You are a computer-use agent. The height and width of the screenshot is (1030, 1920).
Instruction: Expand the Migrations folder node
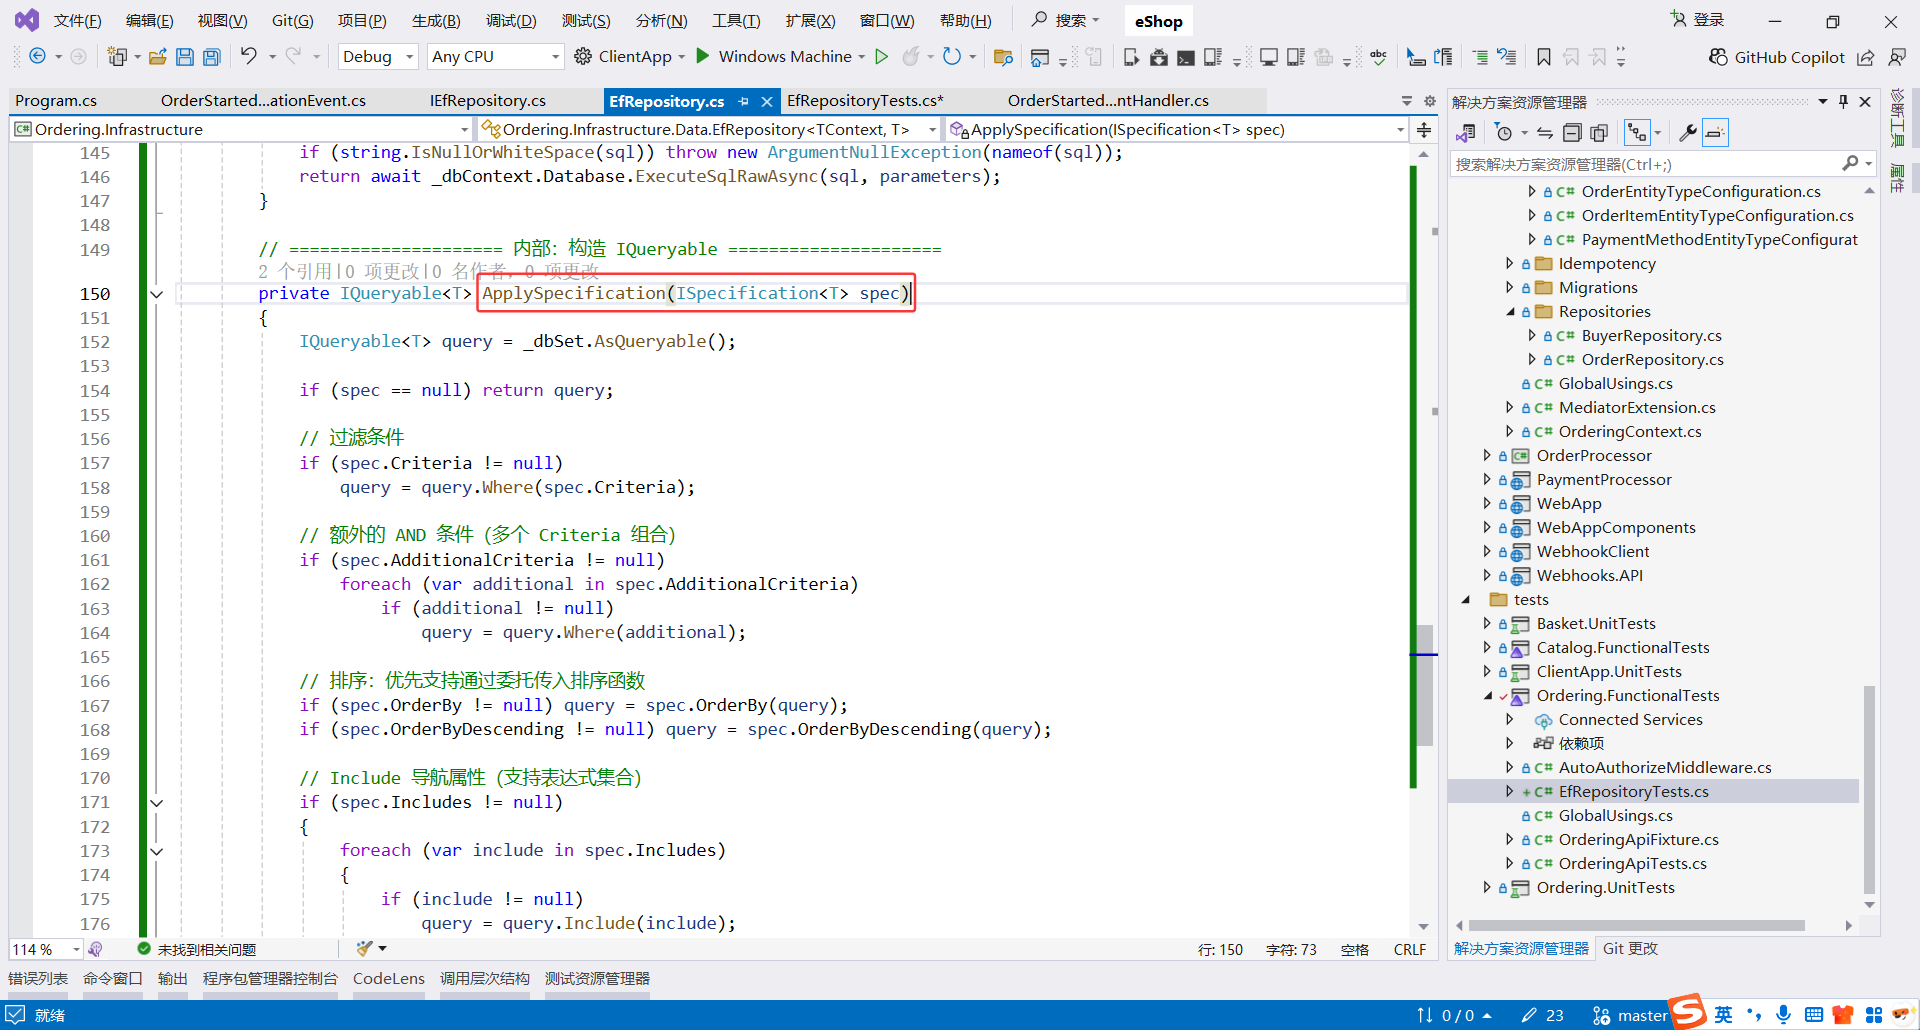tap(1510, 288)
